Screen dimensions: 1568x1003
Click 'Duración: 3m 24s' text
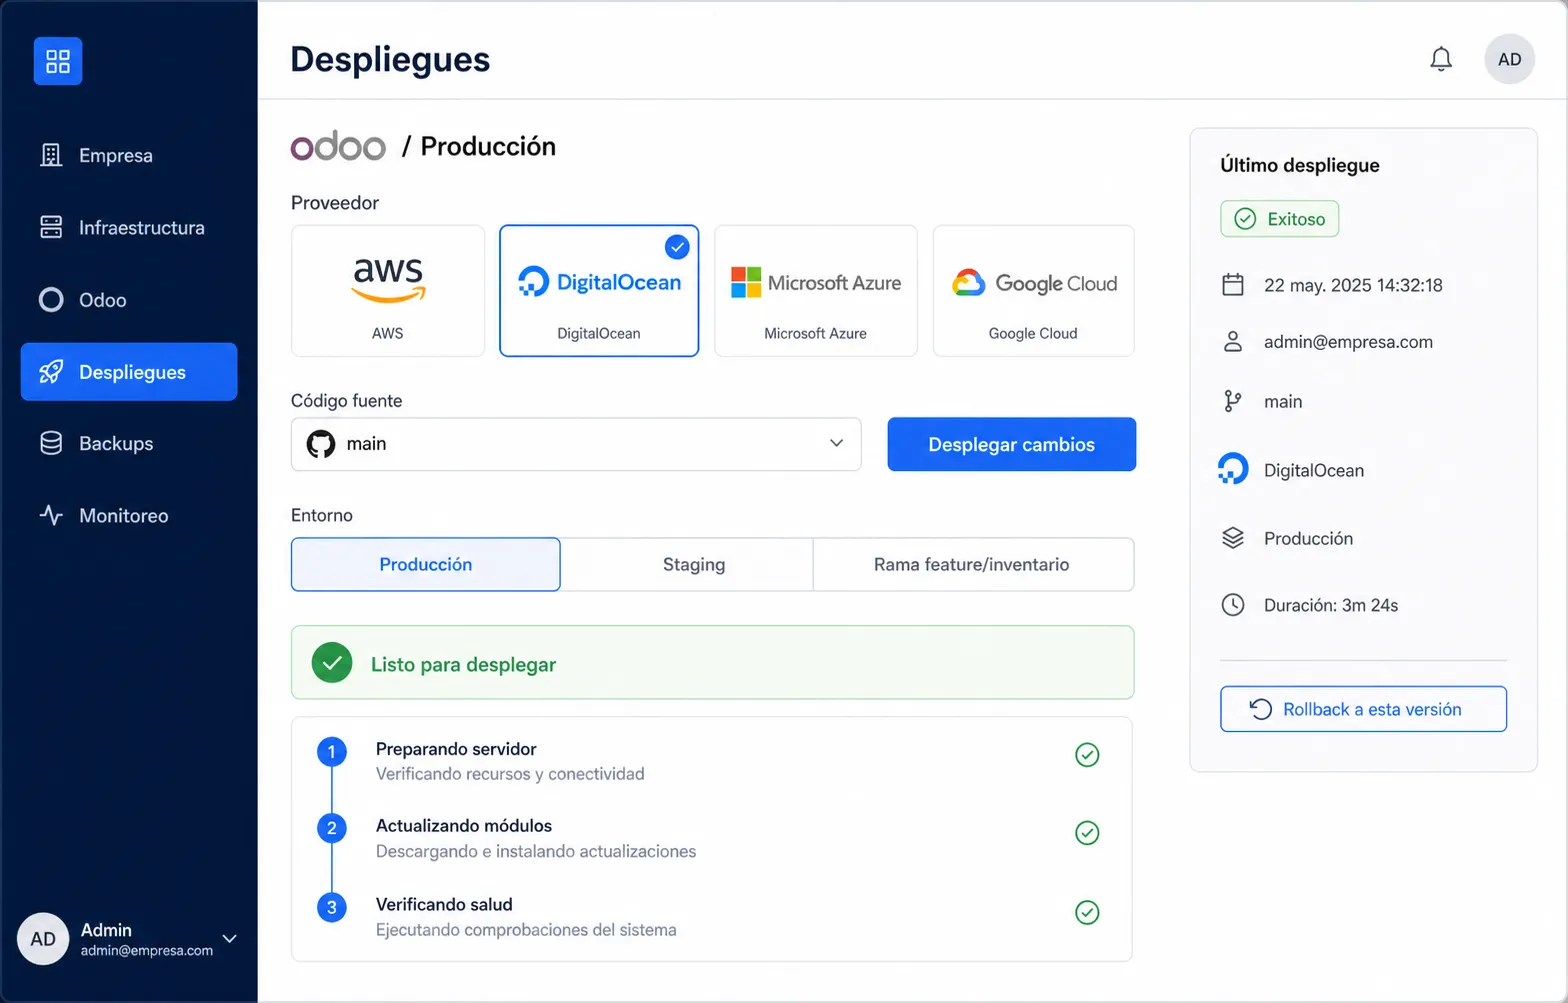point(1331,605)
